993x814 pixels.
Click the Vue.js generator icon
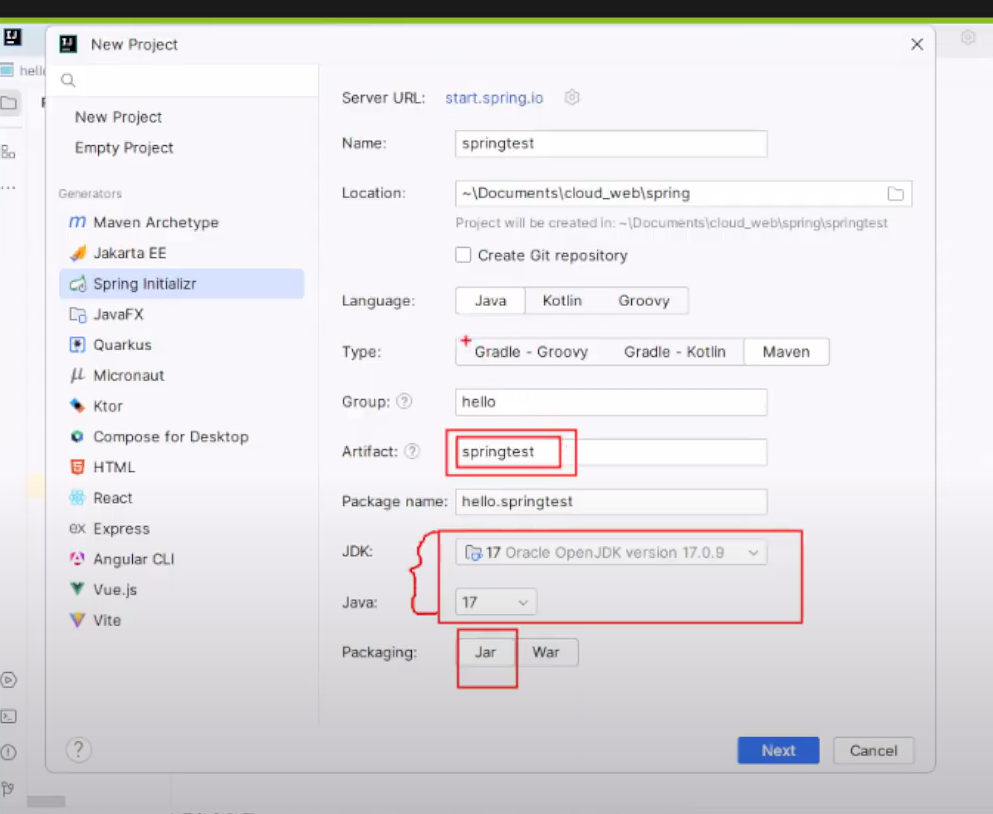tap(77, 588)
